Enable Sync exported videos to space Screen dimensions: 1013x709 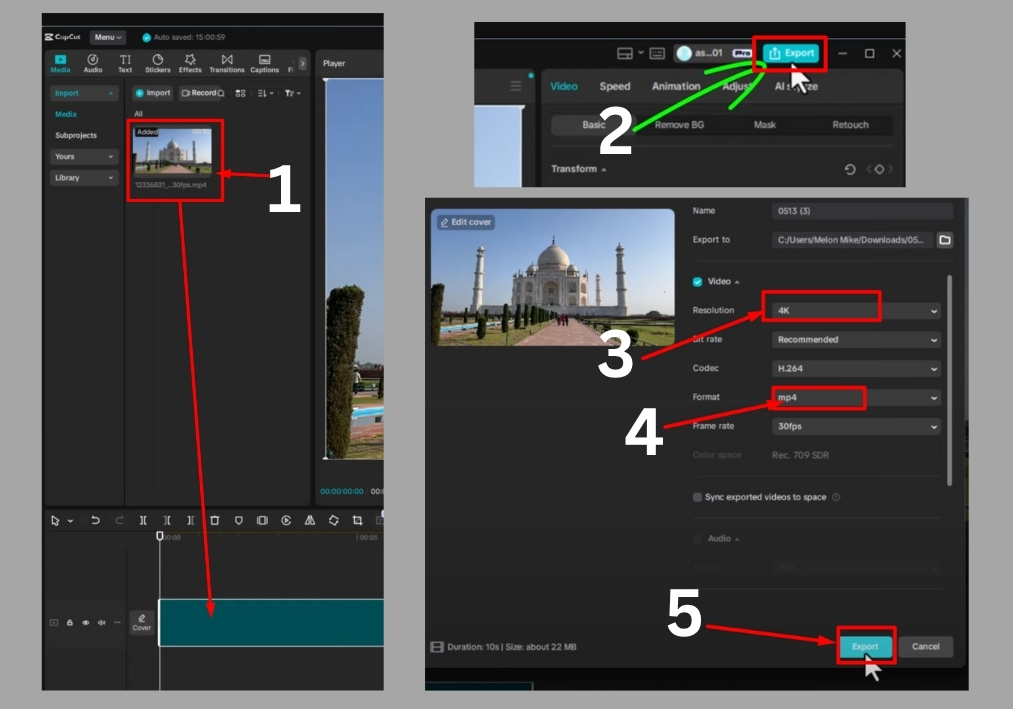(697, 497)
